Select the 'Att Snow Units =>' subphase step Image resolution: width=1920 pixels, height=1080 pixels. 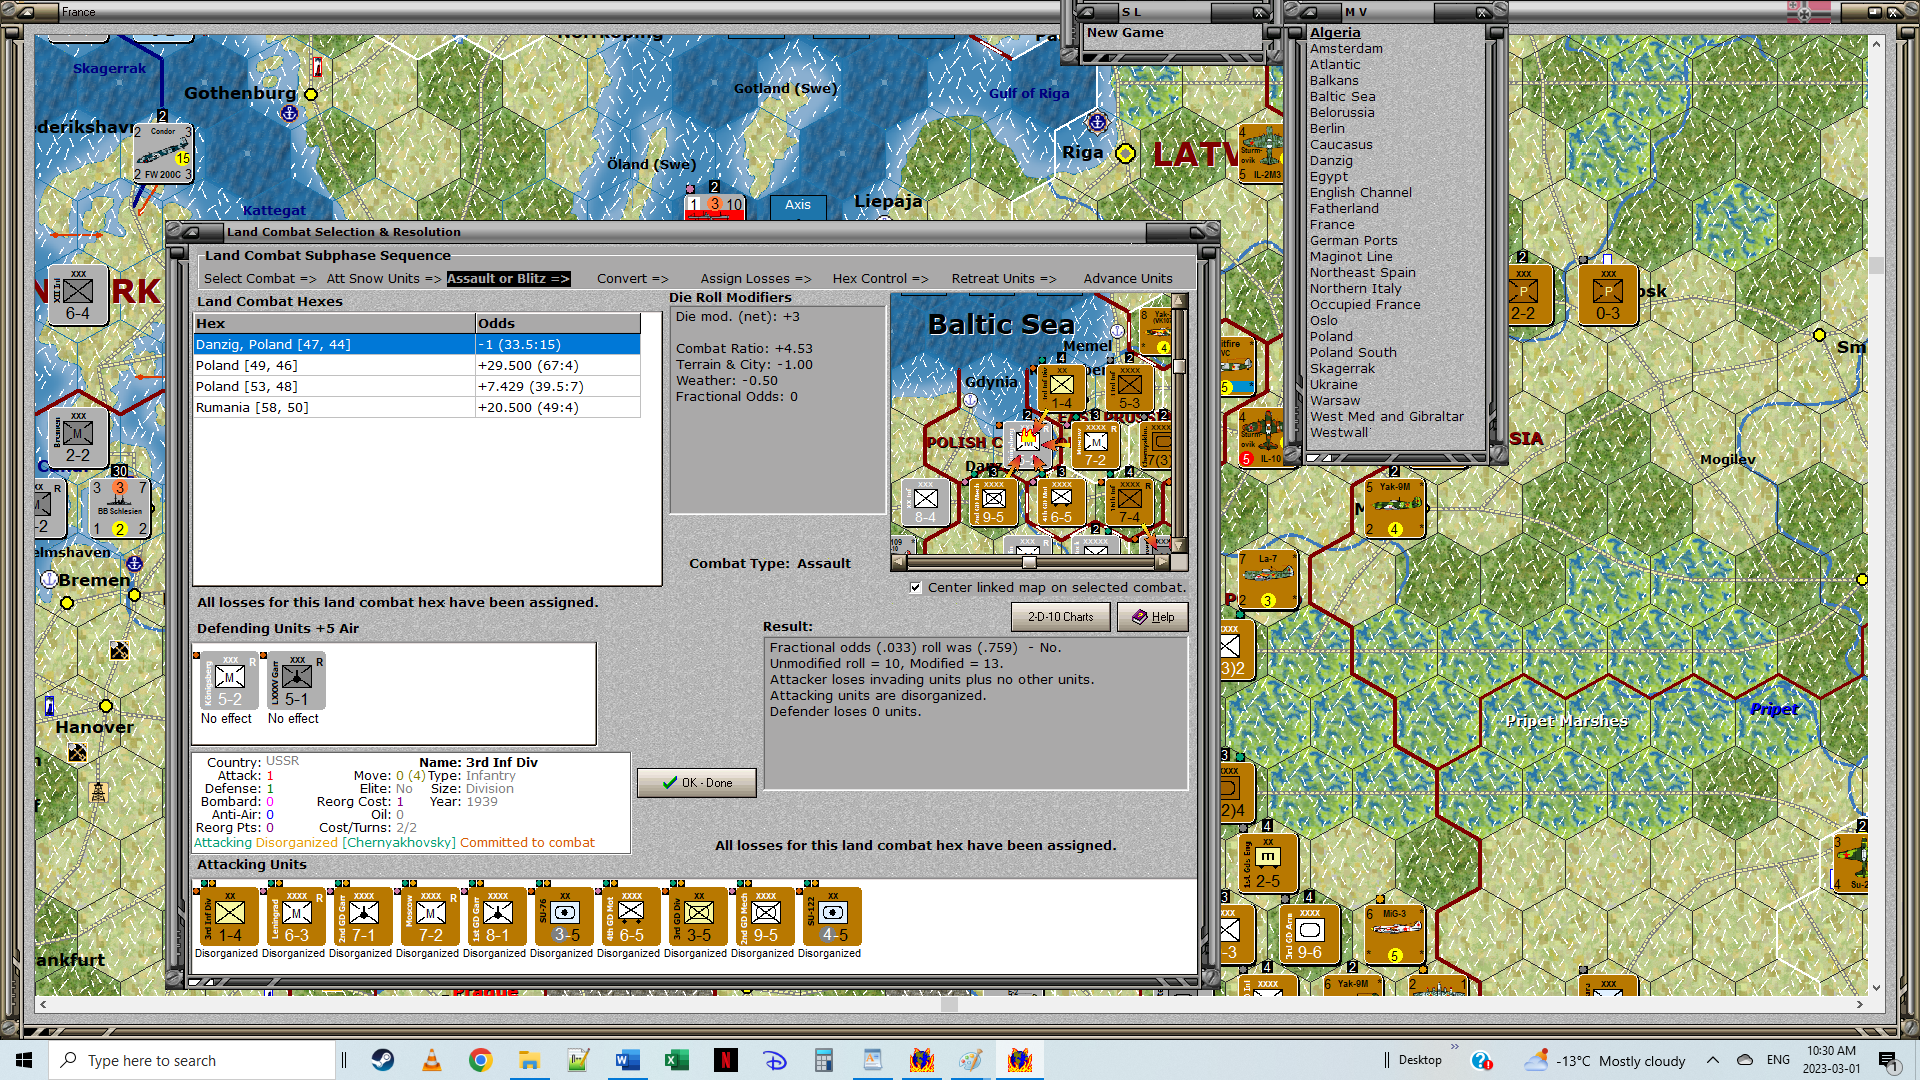pos(383,279)
